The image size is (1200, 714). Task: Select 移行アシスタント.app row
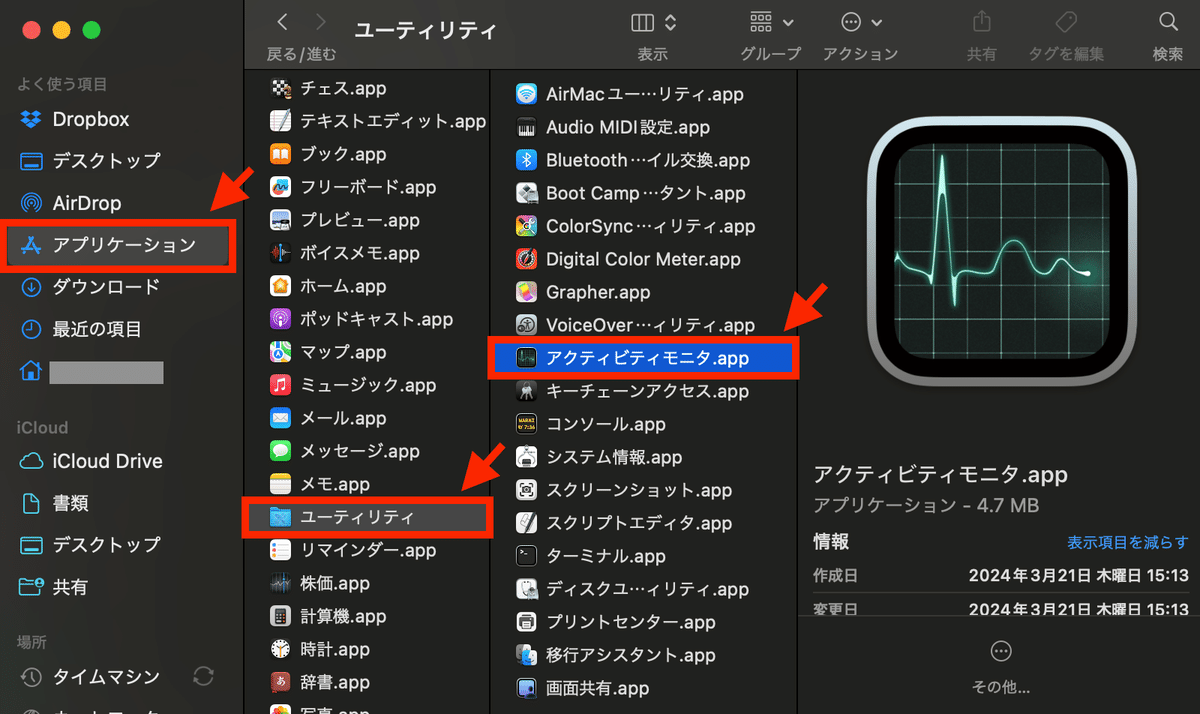pos(644,655)
